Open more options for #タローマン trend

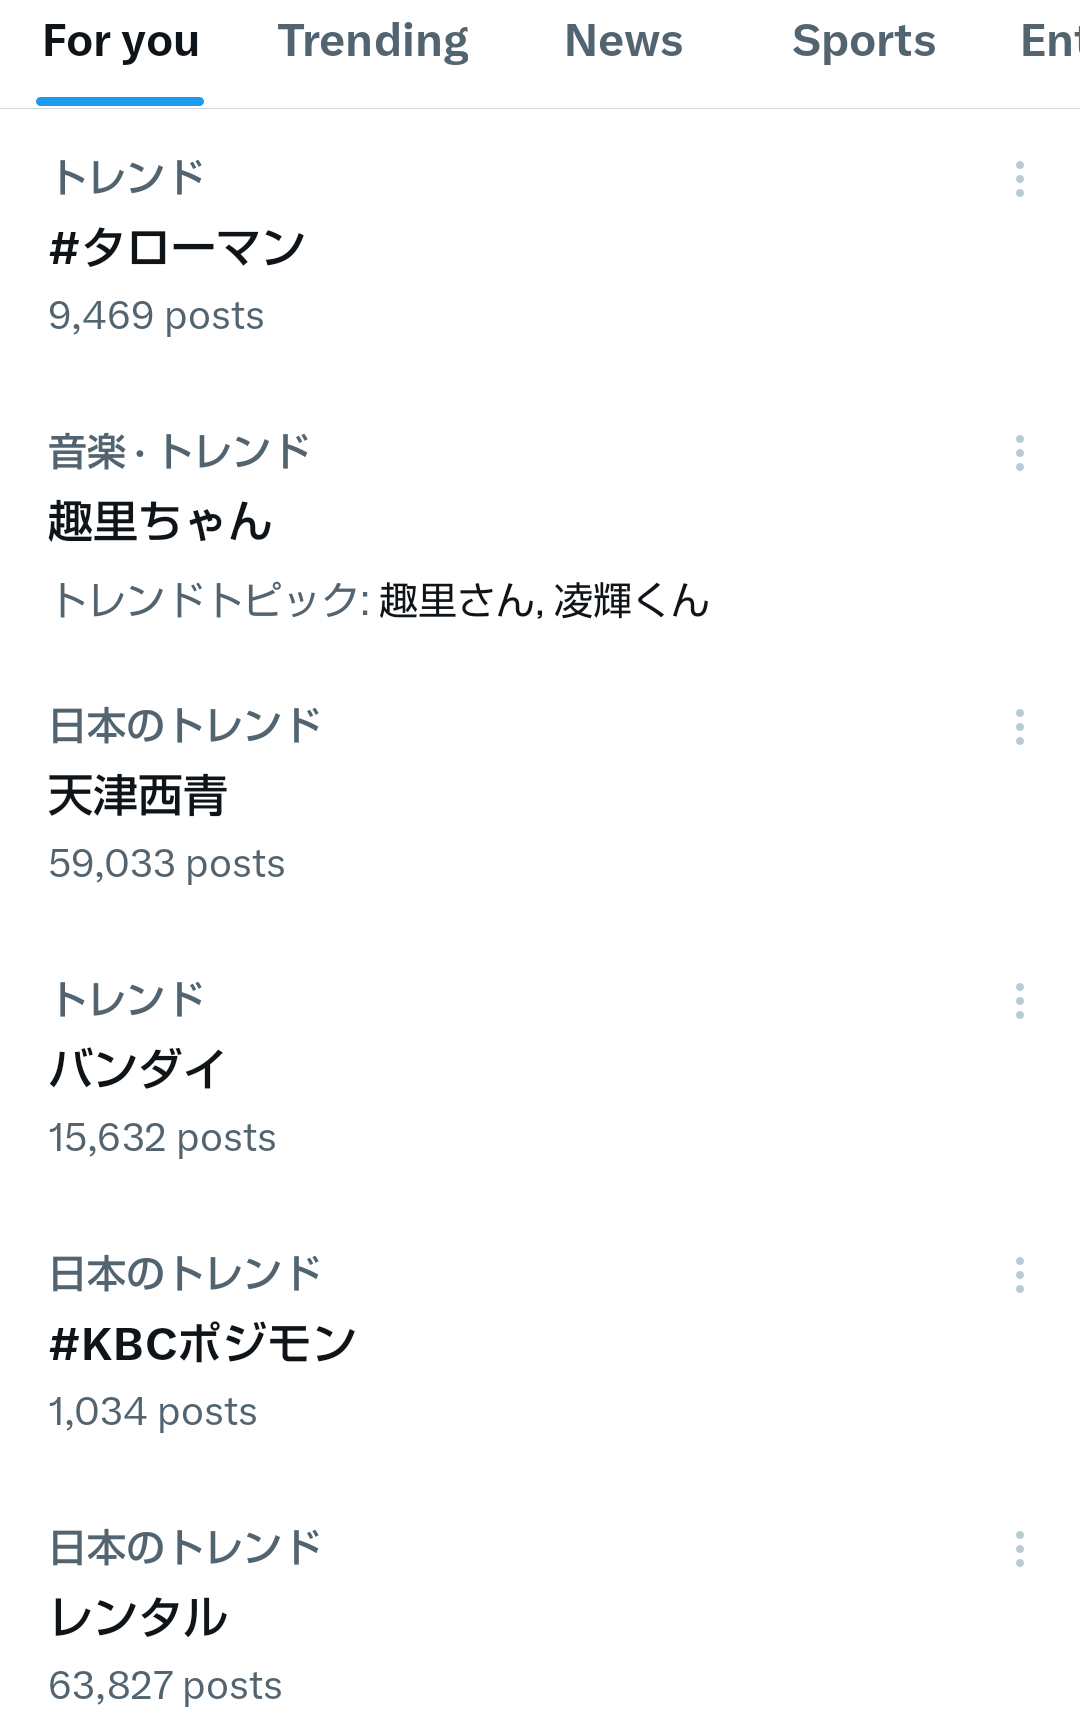(1019, 179)
